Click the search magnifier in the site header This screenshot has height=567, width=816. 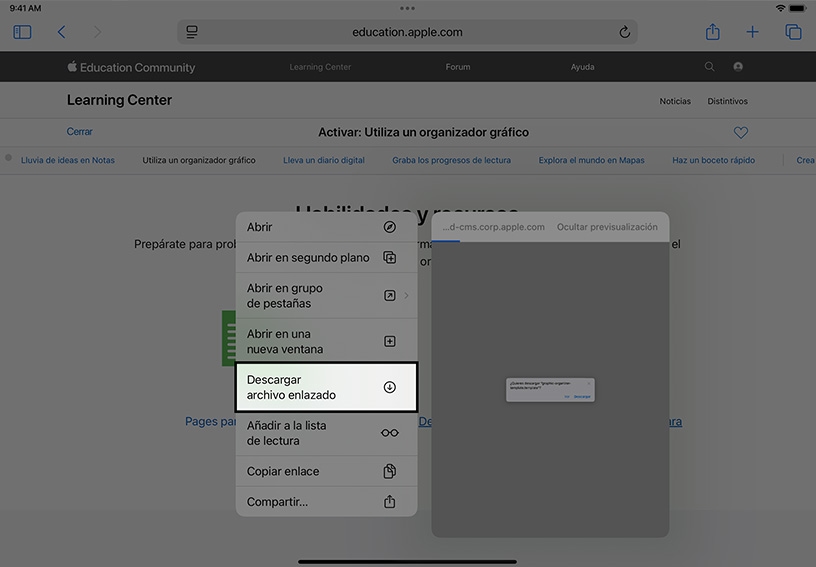tap(709, 67)
